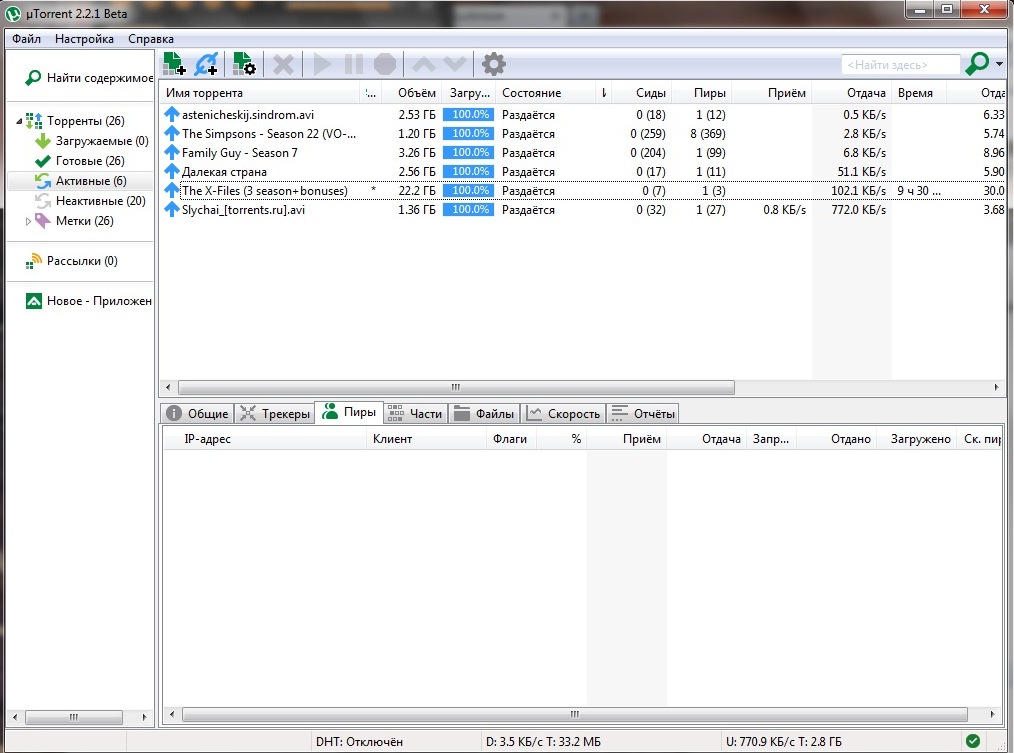Switch to the Части tab
This screenshot has height=753, width=1014.
(415, 414)
